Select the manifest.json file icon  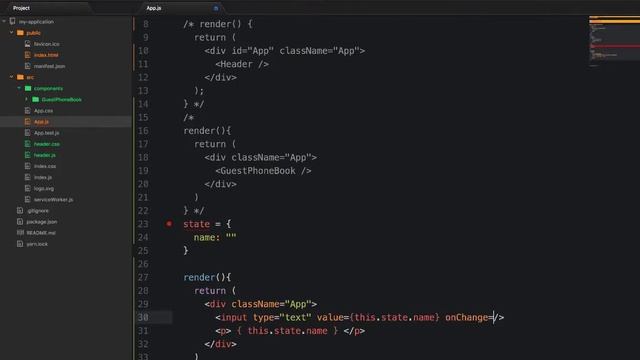(27, 66)
